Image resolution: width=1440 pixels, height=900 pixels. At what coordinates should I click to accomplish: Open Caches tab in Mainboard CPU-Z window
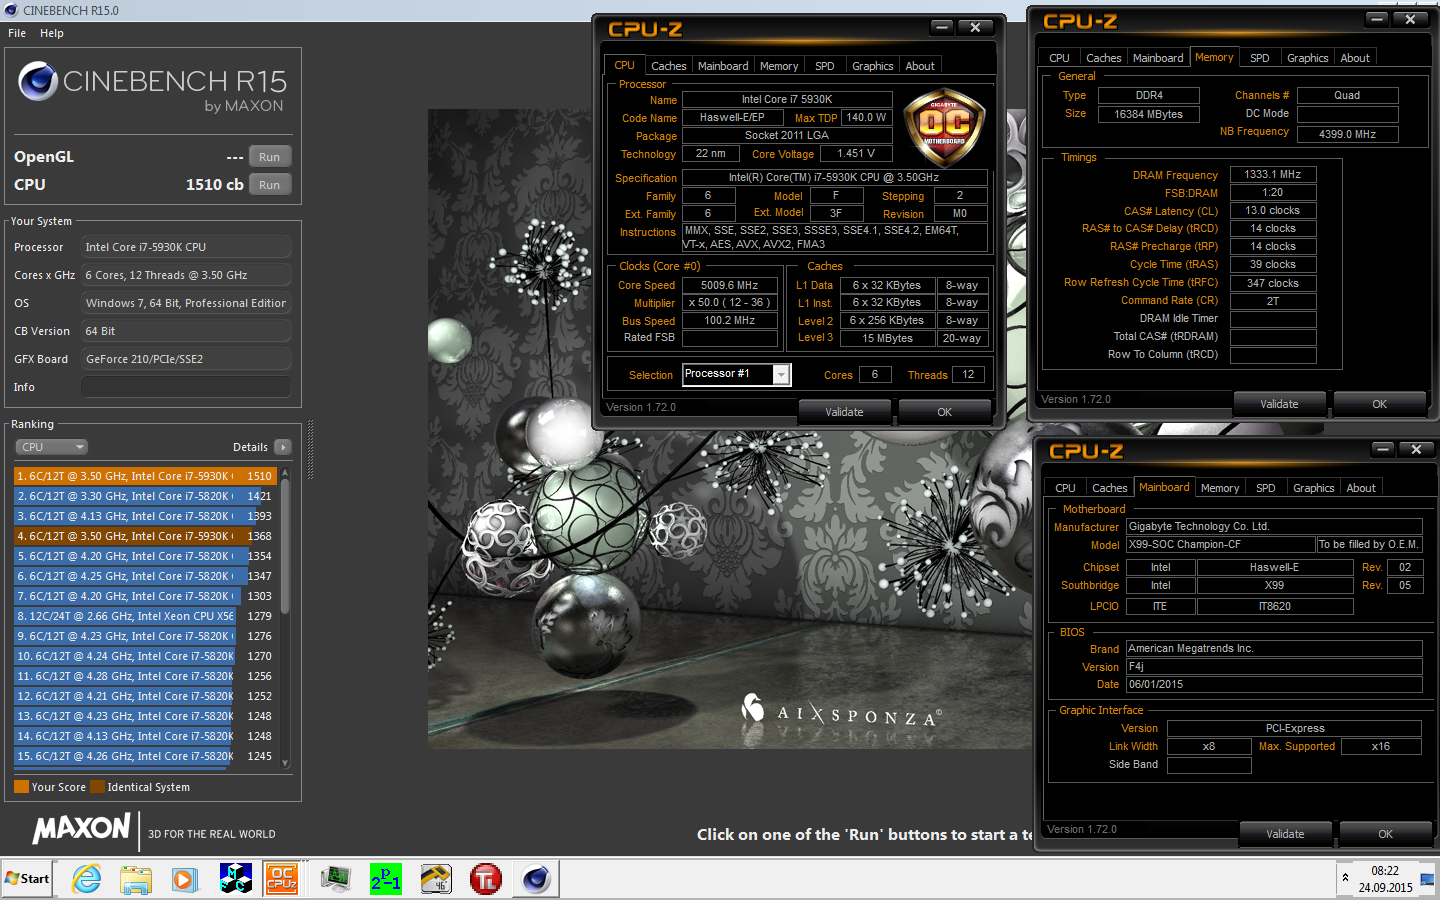point(1109,488)
